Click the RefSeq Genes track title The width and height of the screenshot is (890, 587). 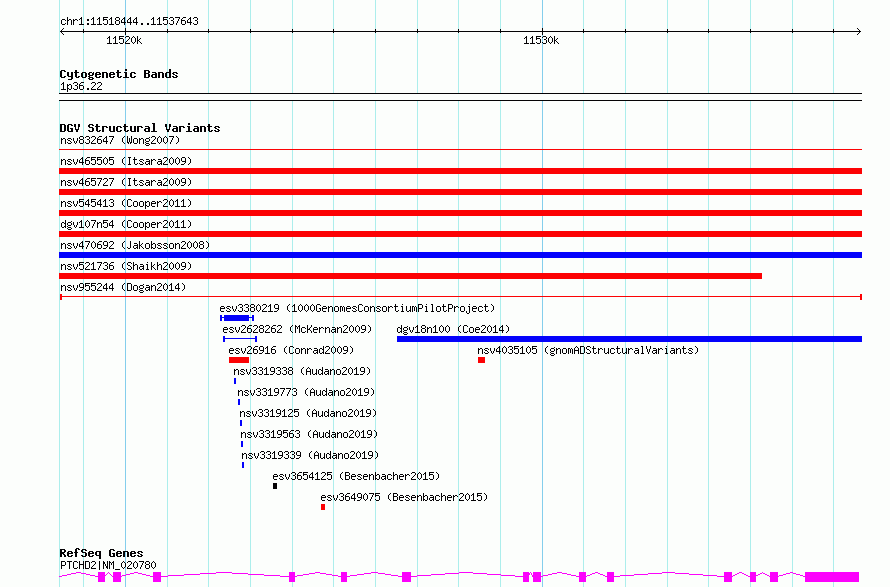[101, 554]
